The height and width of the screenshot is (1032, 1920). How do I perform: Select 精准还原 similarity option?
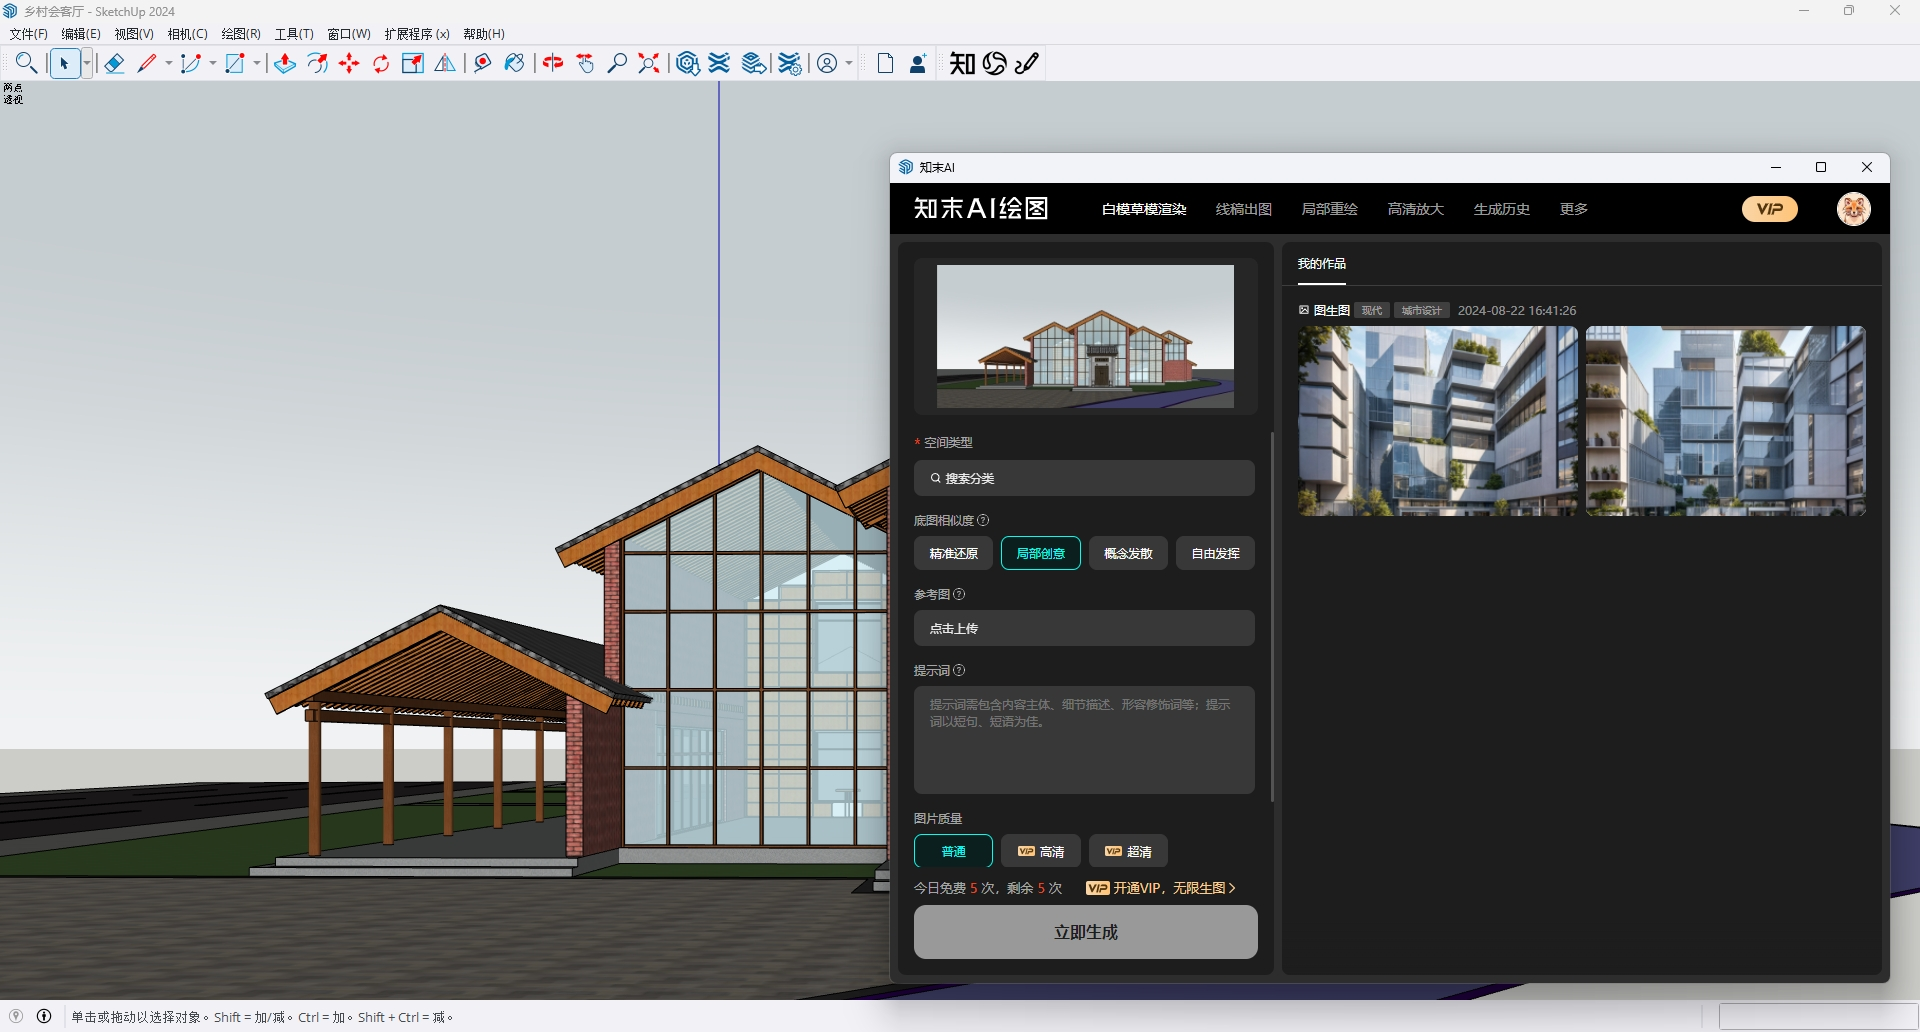coord(953,553)
